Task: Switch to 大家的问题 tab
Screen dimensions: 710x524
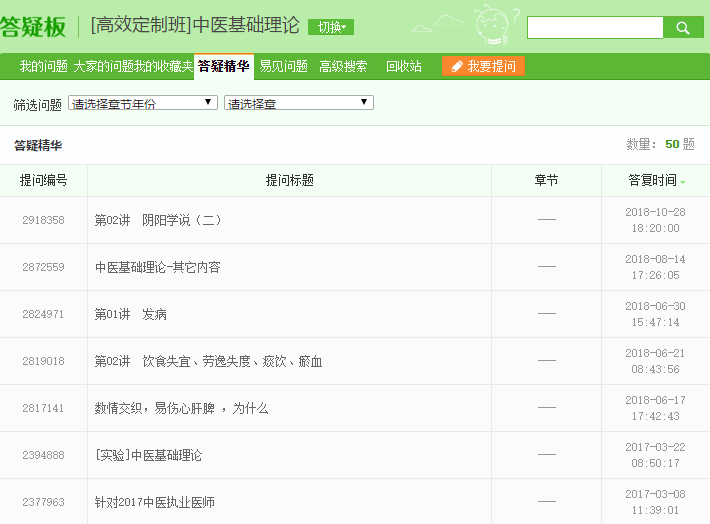Action: click(103, 67)
